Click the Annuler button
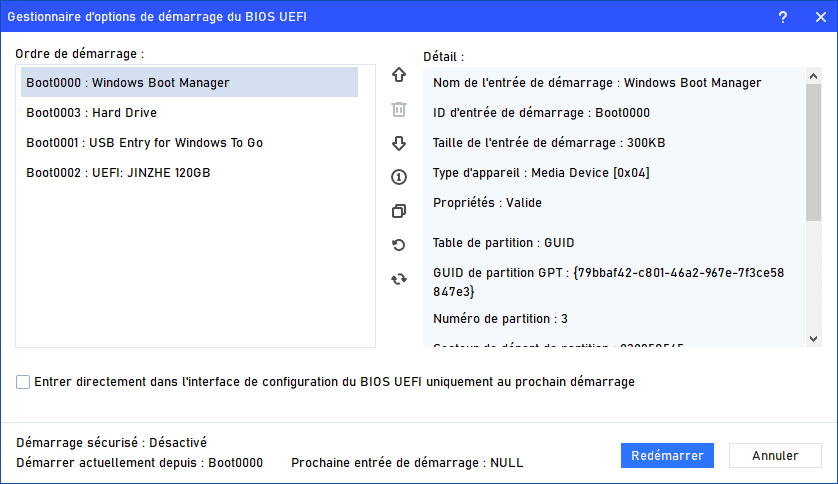The height and width of the screenshot is (484, 838). [775, 456]
